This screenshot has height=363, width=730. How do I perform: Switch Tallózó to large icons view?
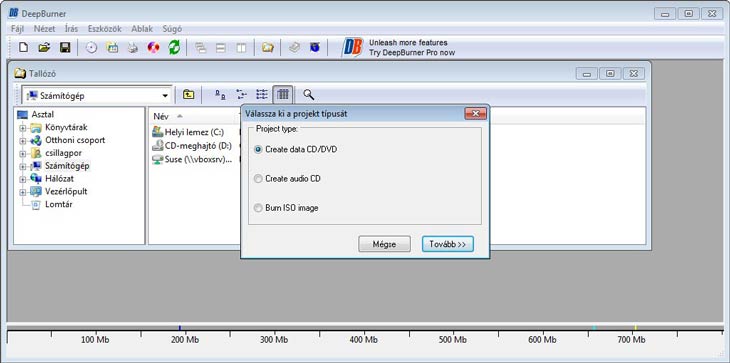tap(220, 94)
